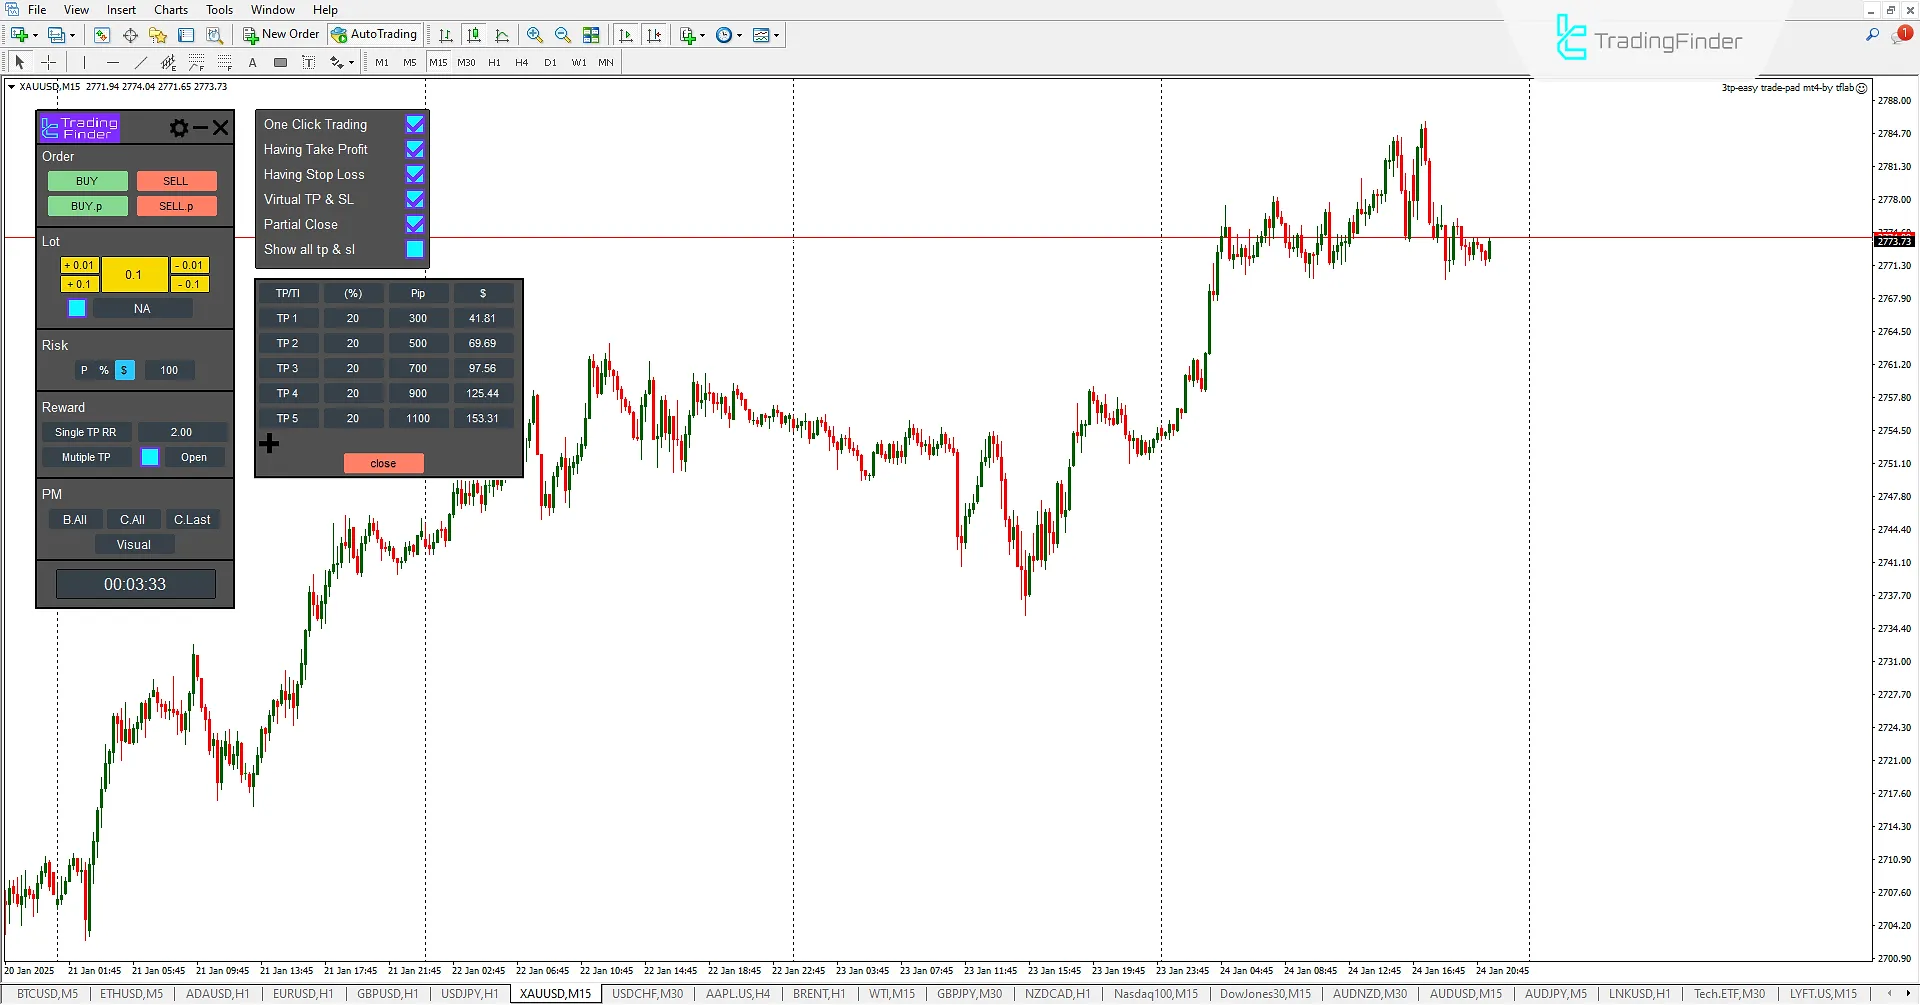
Task: Open the chart templates dropdown arrow
Action: (777, 35)
